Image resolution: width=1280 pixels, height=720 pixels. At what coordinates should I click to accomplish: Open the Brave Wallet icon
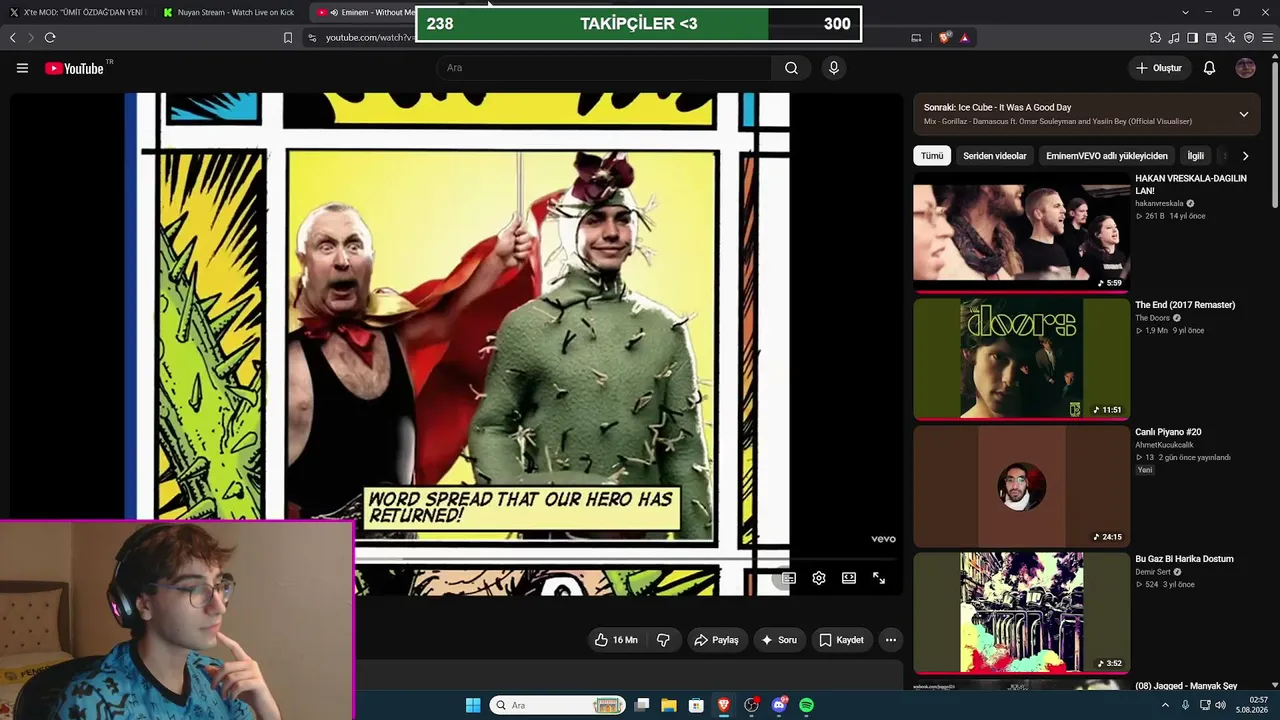(x=1211, y=38)
